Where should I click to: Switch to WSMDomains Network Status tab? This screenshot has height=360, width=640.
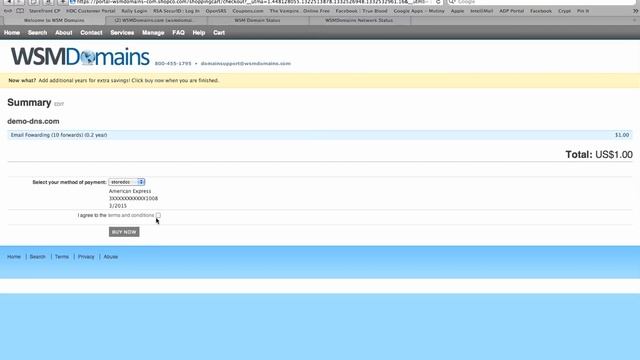[x=359, y=20]
